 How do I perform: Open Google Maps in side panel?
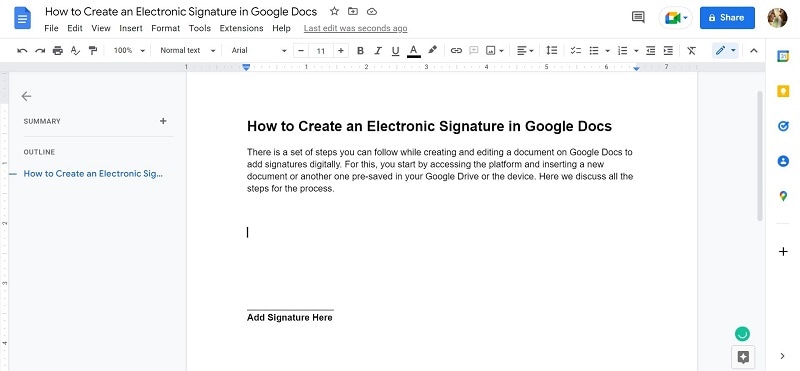tap(783, 196)
